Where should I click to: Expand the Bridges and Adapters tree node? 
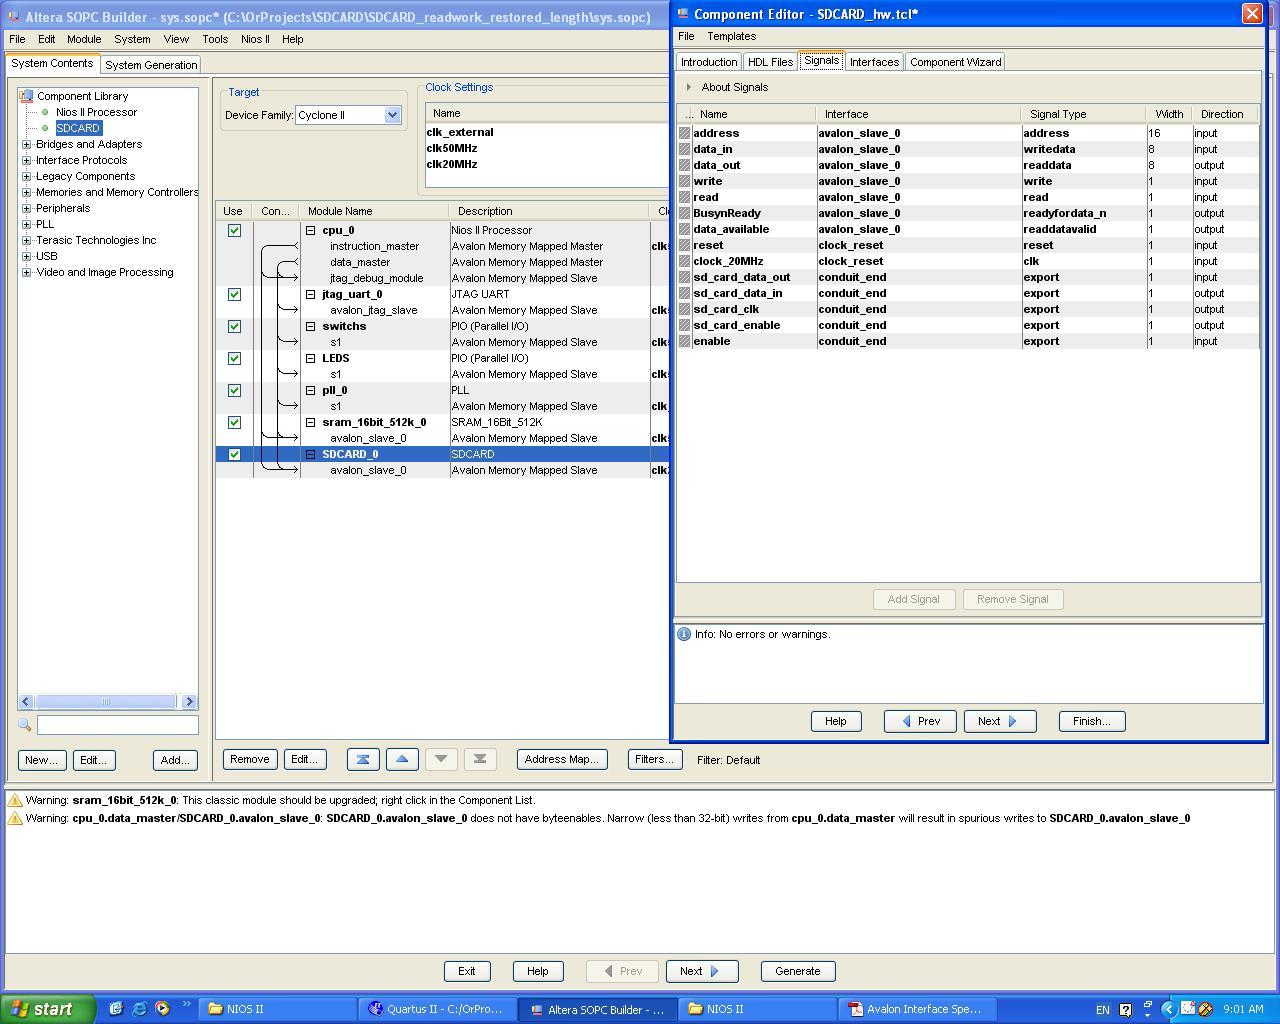pyautogui.click(x=26, y=144)
